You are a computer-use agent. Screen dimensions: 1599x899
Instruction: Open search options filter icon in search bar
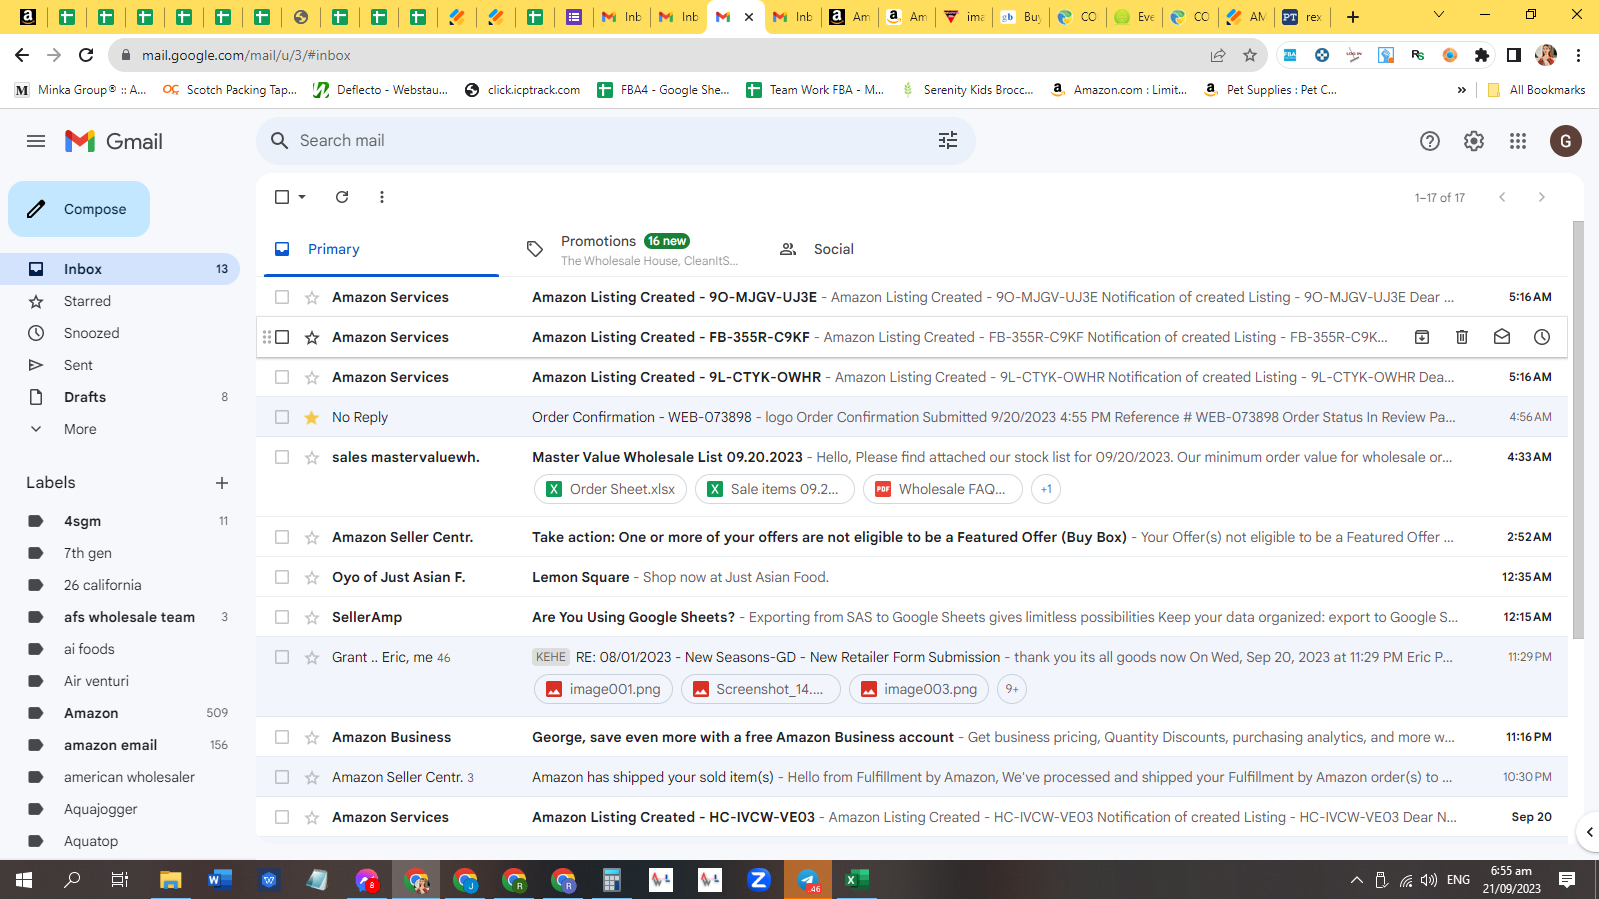click(948, 141)
